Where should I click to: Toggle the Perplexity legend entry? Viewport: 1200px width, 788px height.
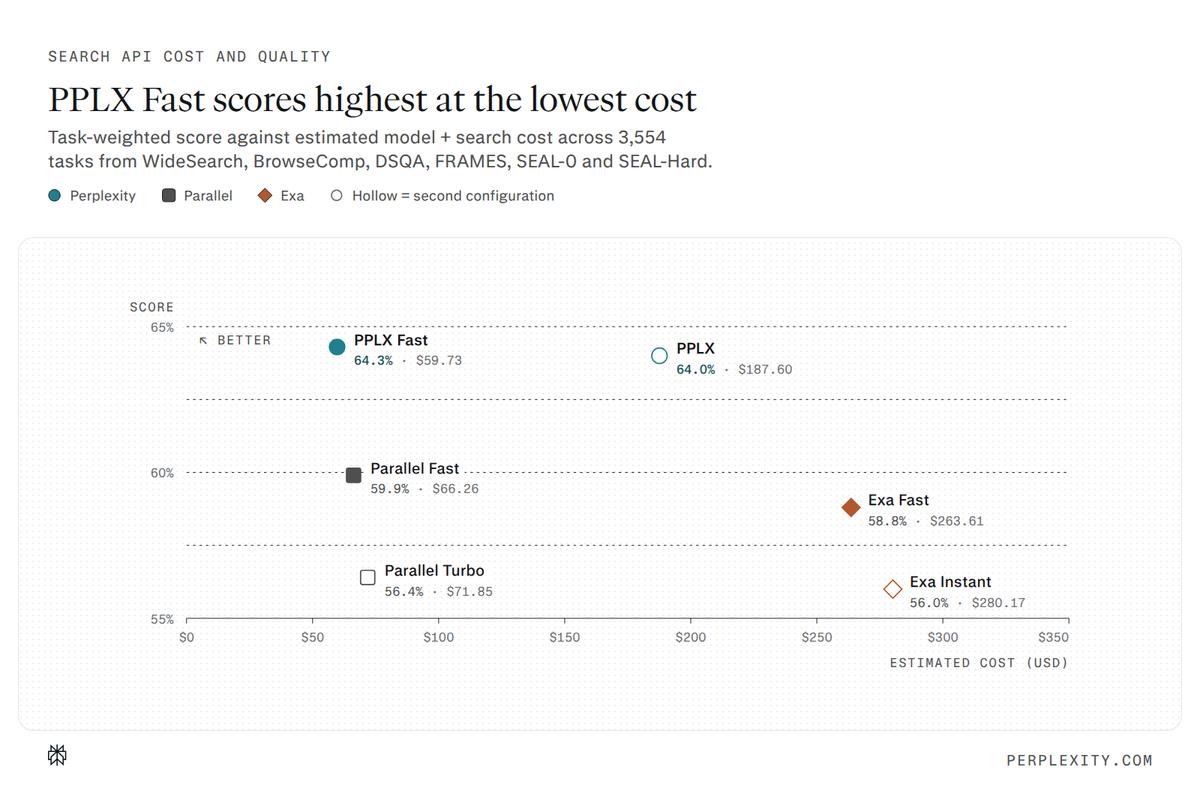[92, 196]
